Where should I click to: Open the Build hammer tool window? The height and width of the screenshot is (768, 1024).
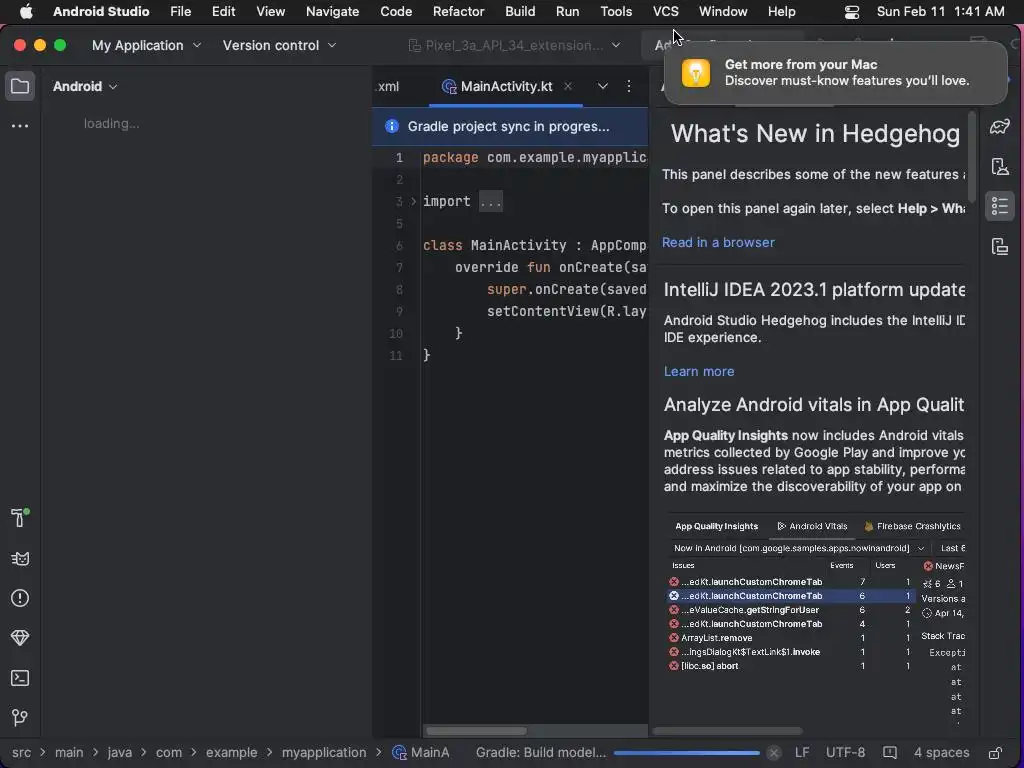20,518
